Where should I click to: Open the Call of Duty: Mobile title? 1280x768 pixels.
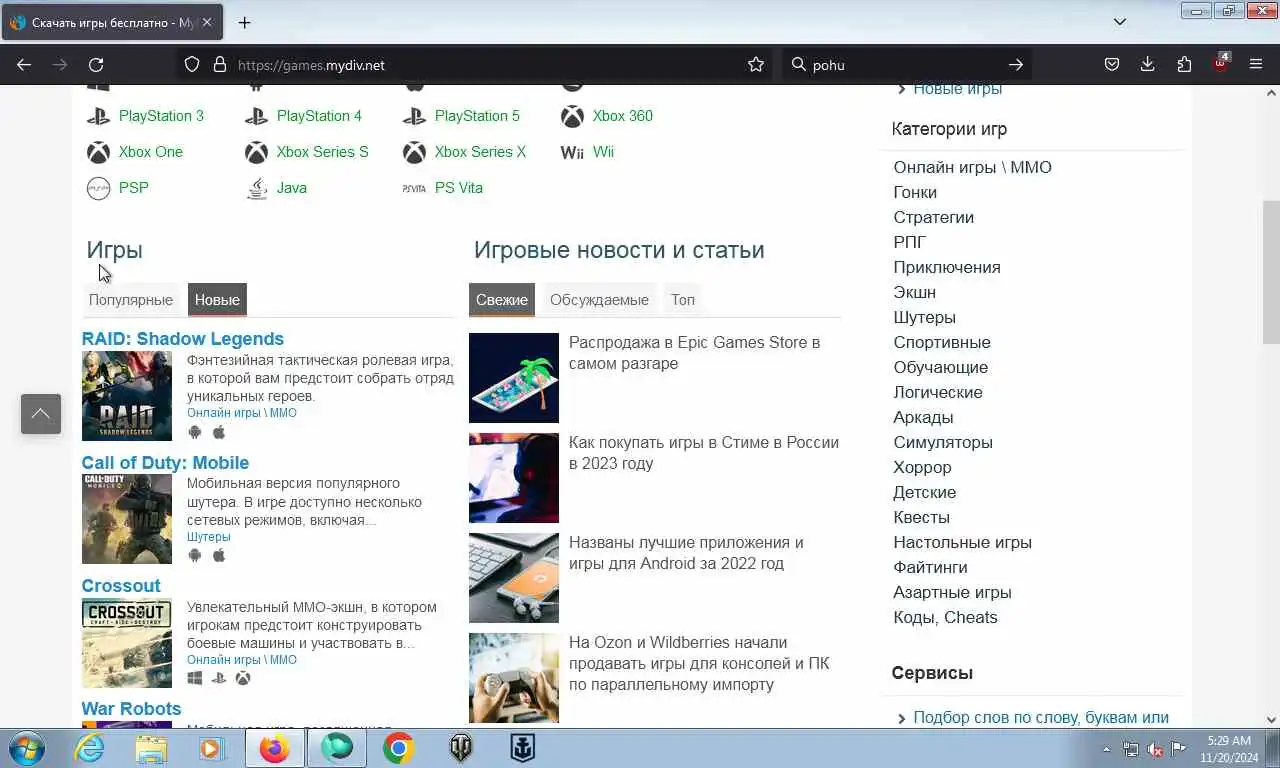(x=165, y=463)
